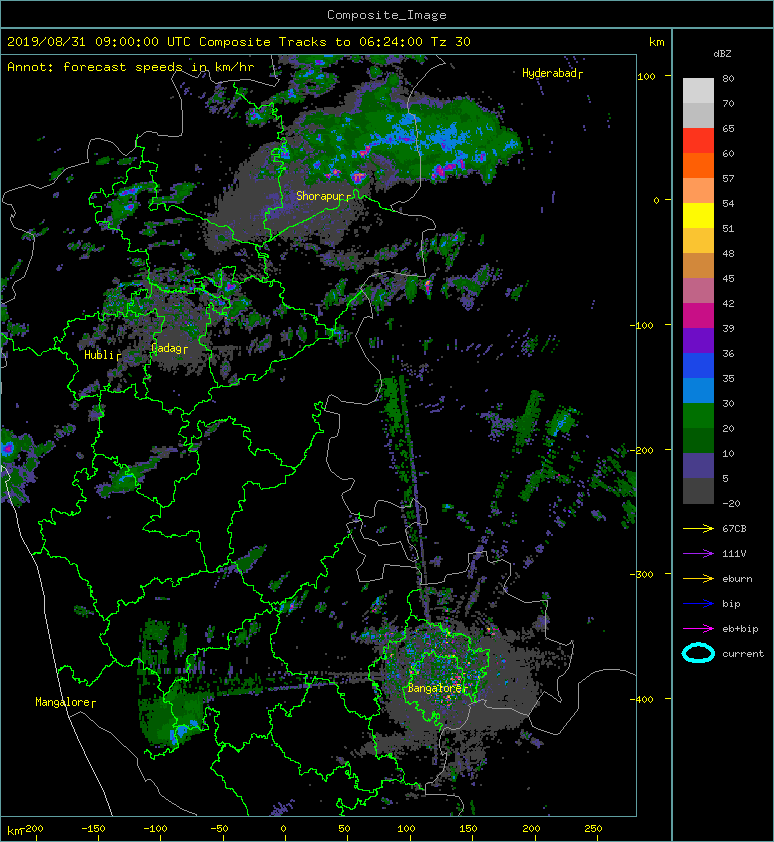The height and width of the screenshot is (842, 774).
Task: Click the Composite_Image title text
Action: click(387, 15)
